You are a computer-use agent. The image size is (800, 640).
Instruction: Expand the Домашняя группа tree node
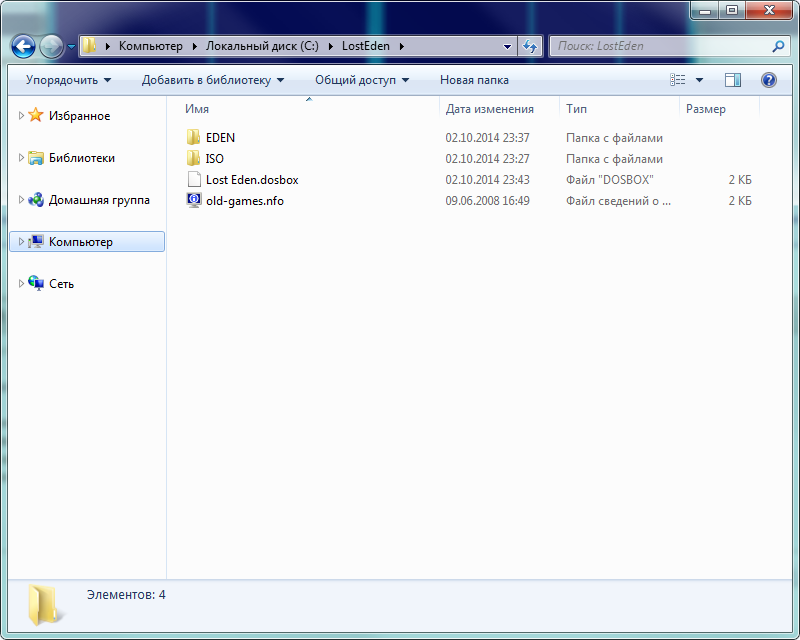coord(21,200)
